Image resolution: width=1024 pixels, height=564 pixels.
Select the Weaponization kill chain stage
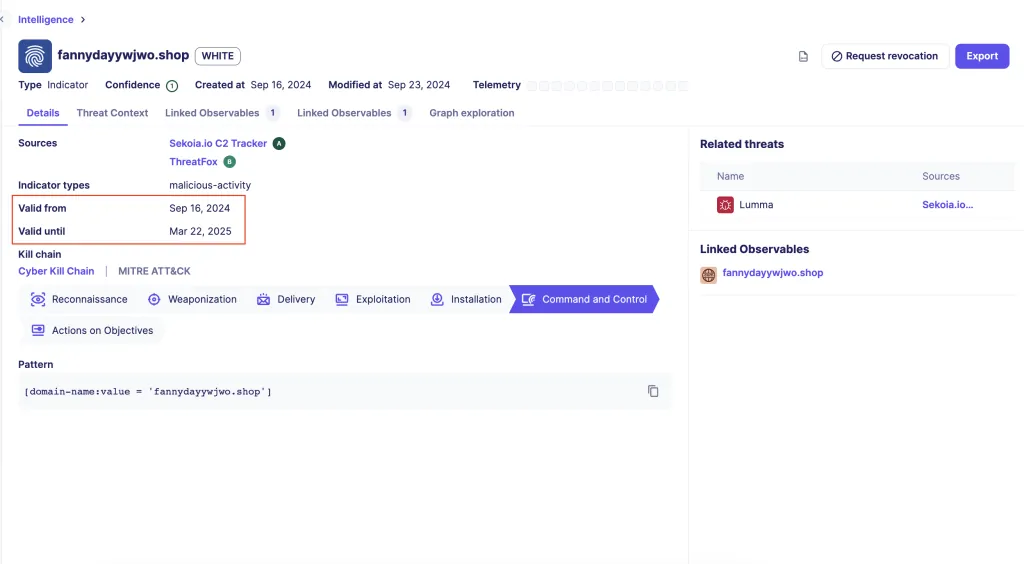pos(193,299)
